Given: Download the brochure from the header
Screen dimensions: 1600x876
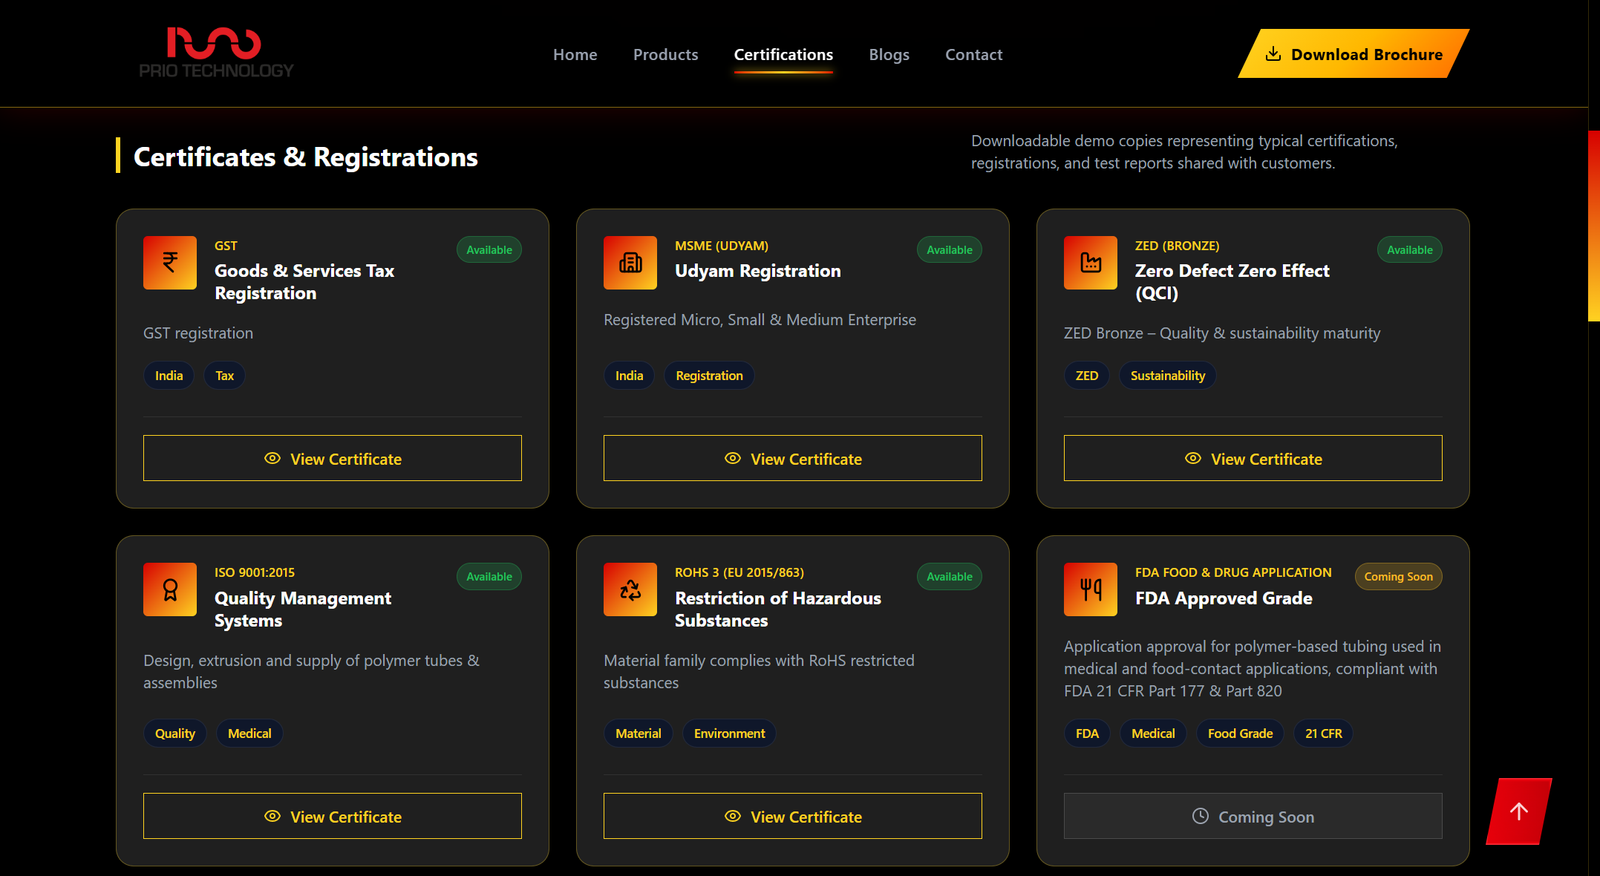Looking at the screenshot, I should coord(1353,54).
